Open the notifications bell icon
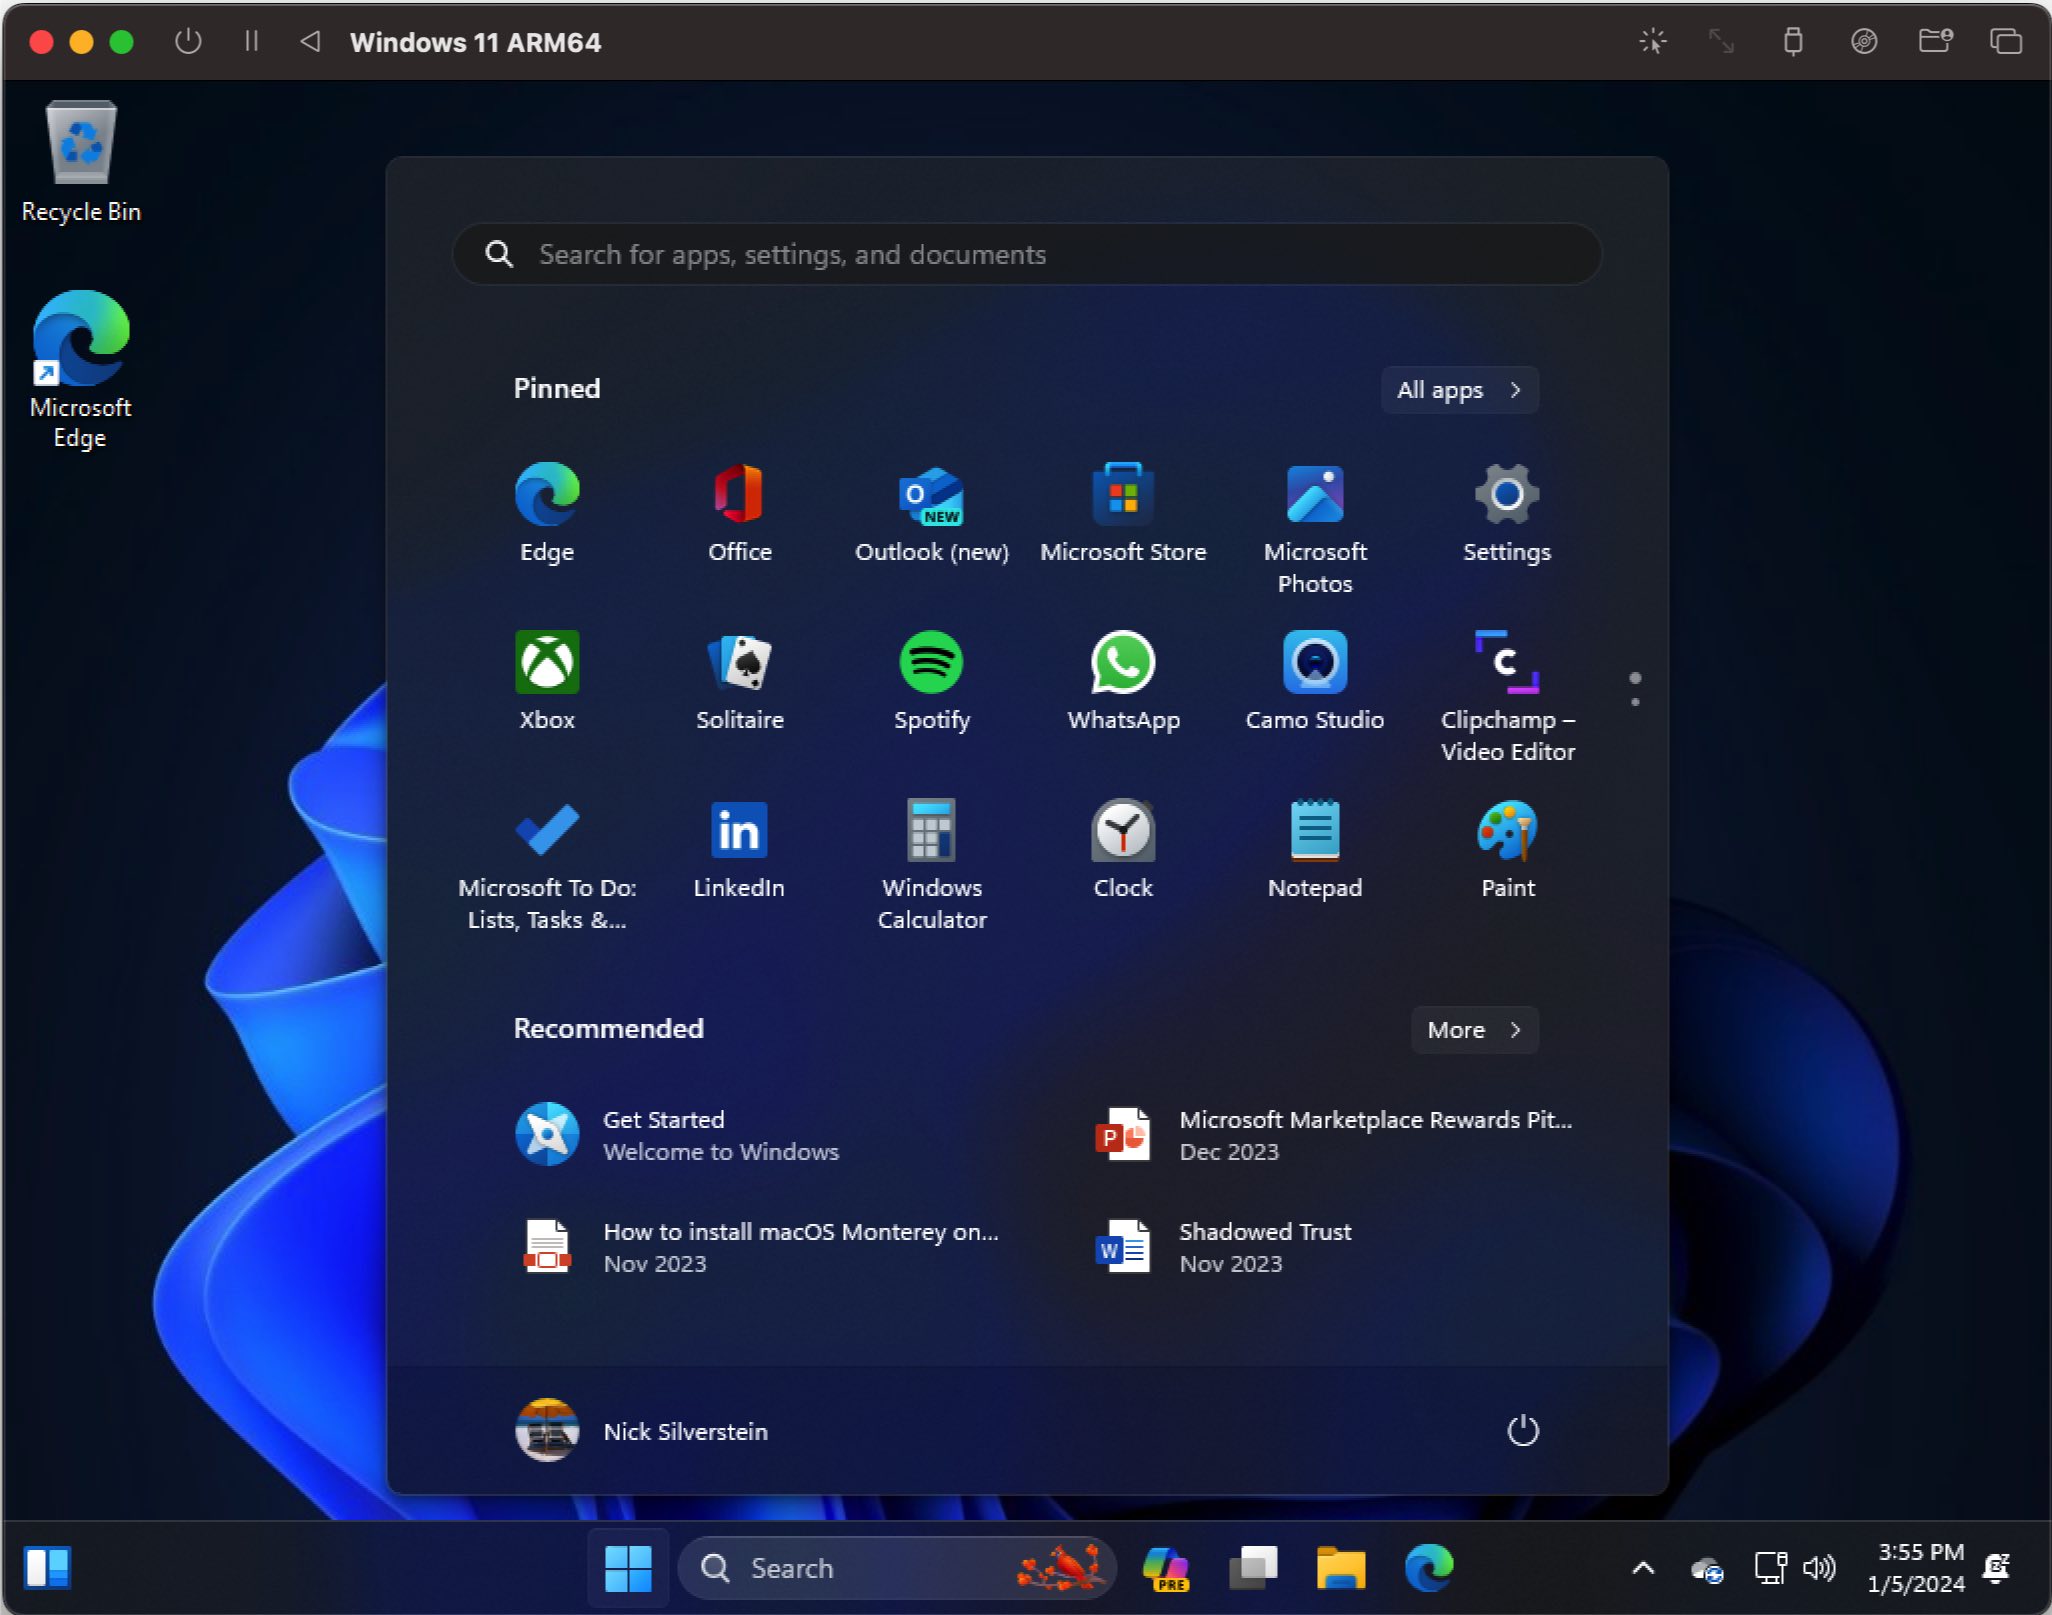This screenshot has width=2052, height=1615. (x=1996, y=1568)
